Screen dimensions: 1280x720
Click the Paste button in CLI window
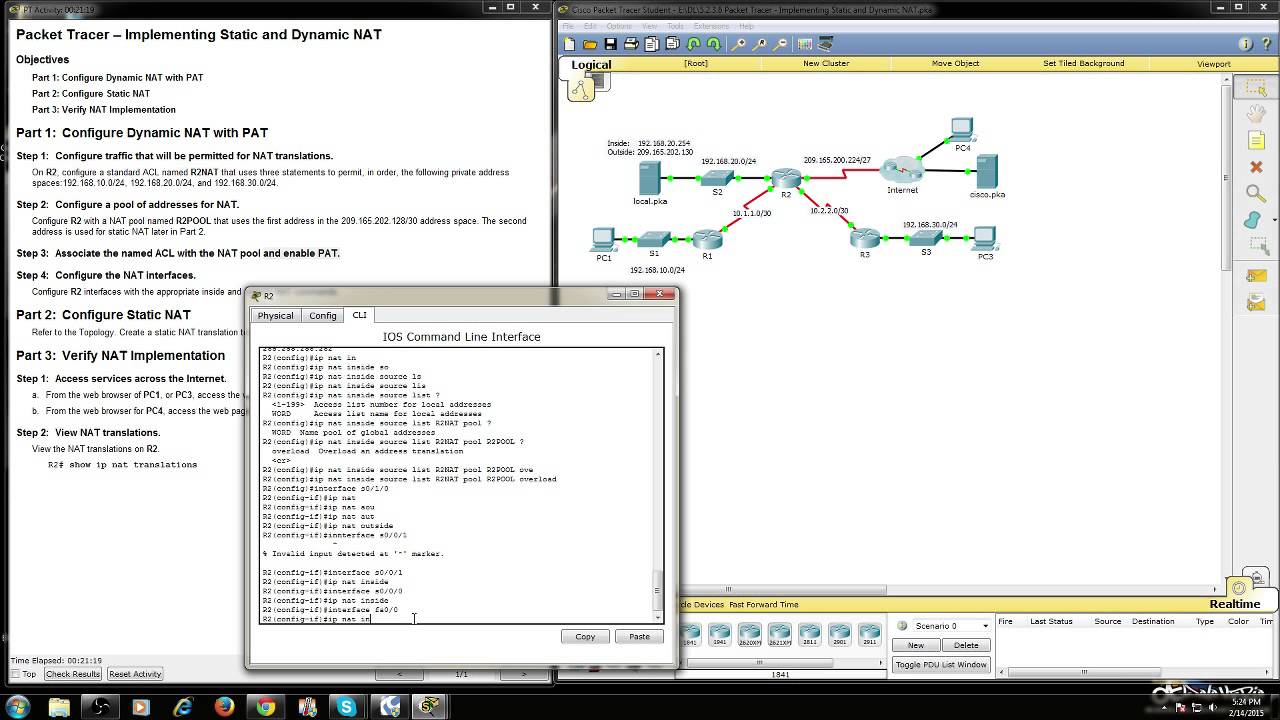pyautogui.click(x=639, y=636)
